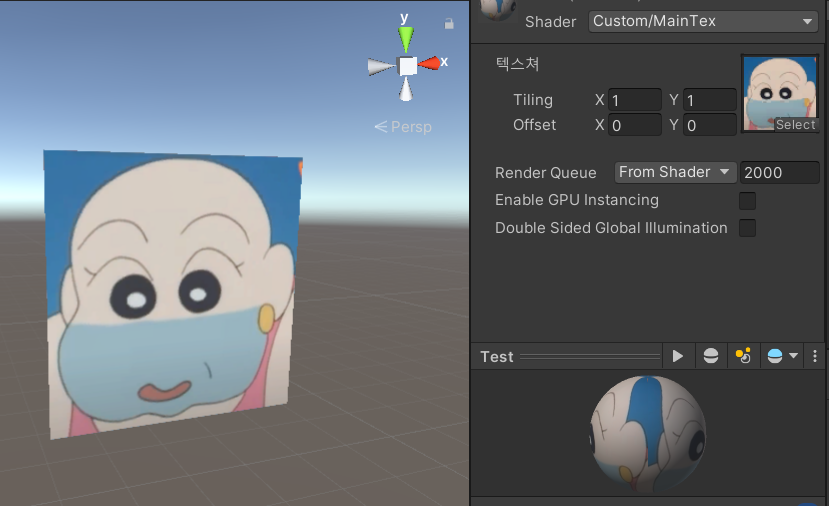Click the Offset X input field

click(x=634, y=125)
